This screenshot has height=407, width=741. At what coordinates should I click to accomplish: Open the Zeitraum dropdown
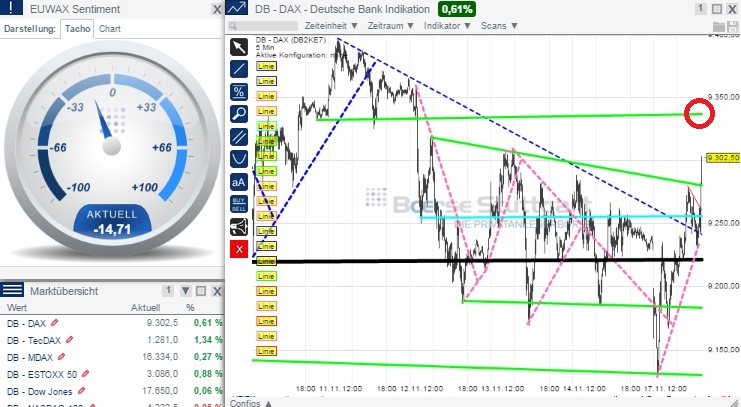[x=390, y=26]
